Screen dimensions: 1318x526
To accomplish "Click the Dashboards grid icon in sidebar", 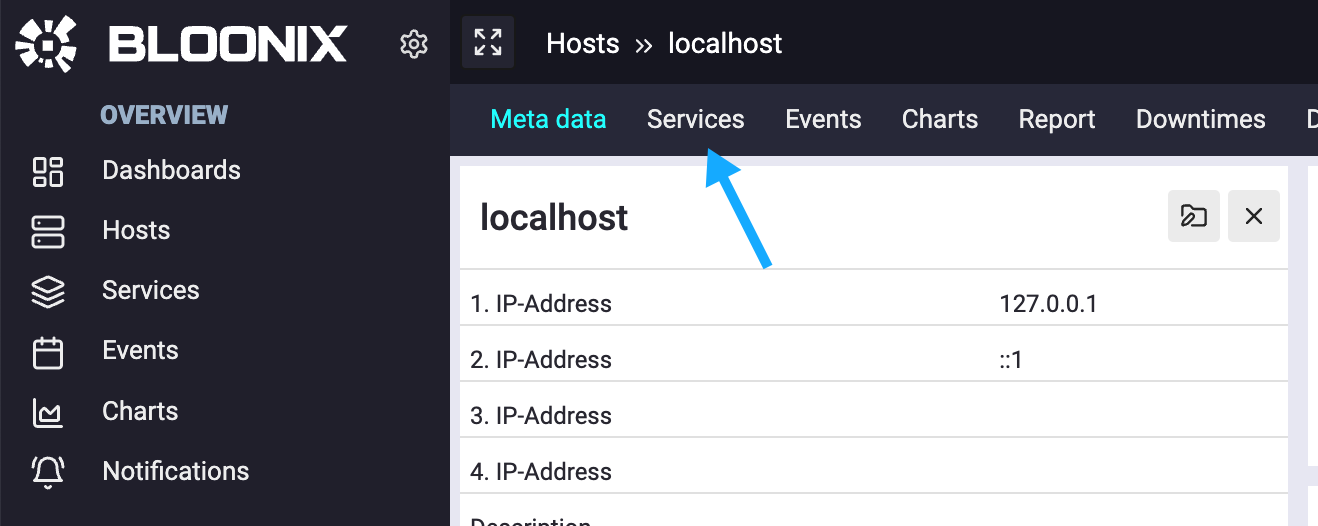I will pyautogui.click(x=48, y=171).
